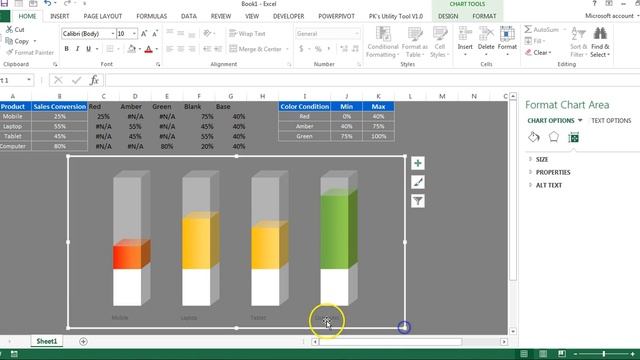This screenshot has width=640, height=360.
Task: Open the Calibri font name dropdown
Action: [113, 34]
